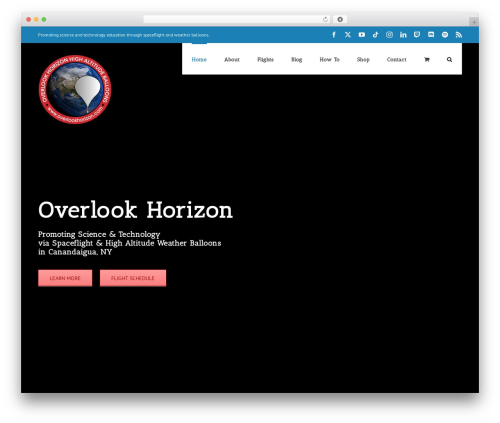Open the Contact menu item
Image resolution: width=500 pixels, height=423 pixels.
(397, 59)
